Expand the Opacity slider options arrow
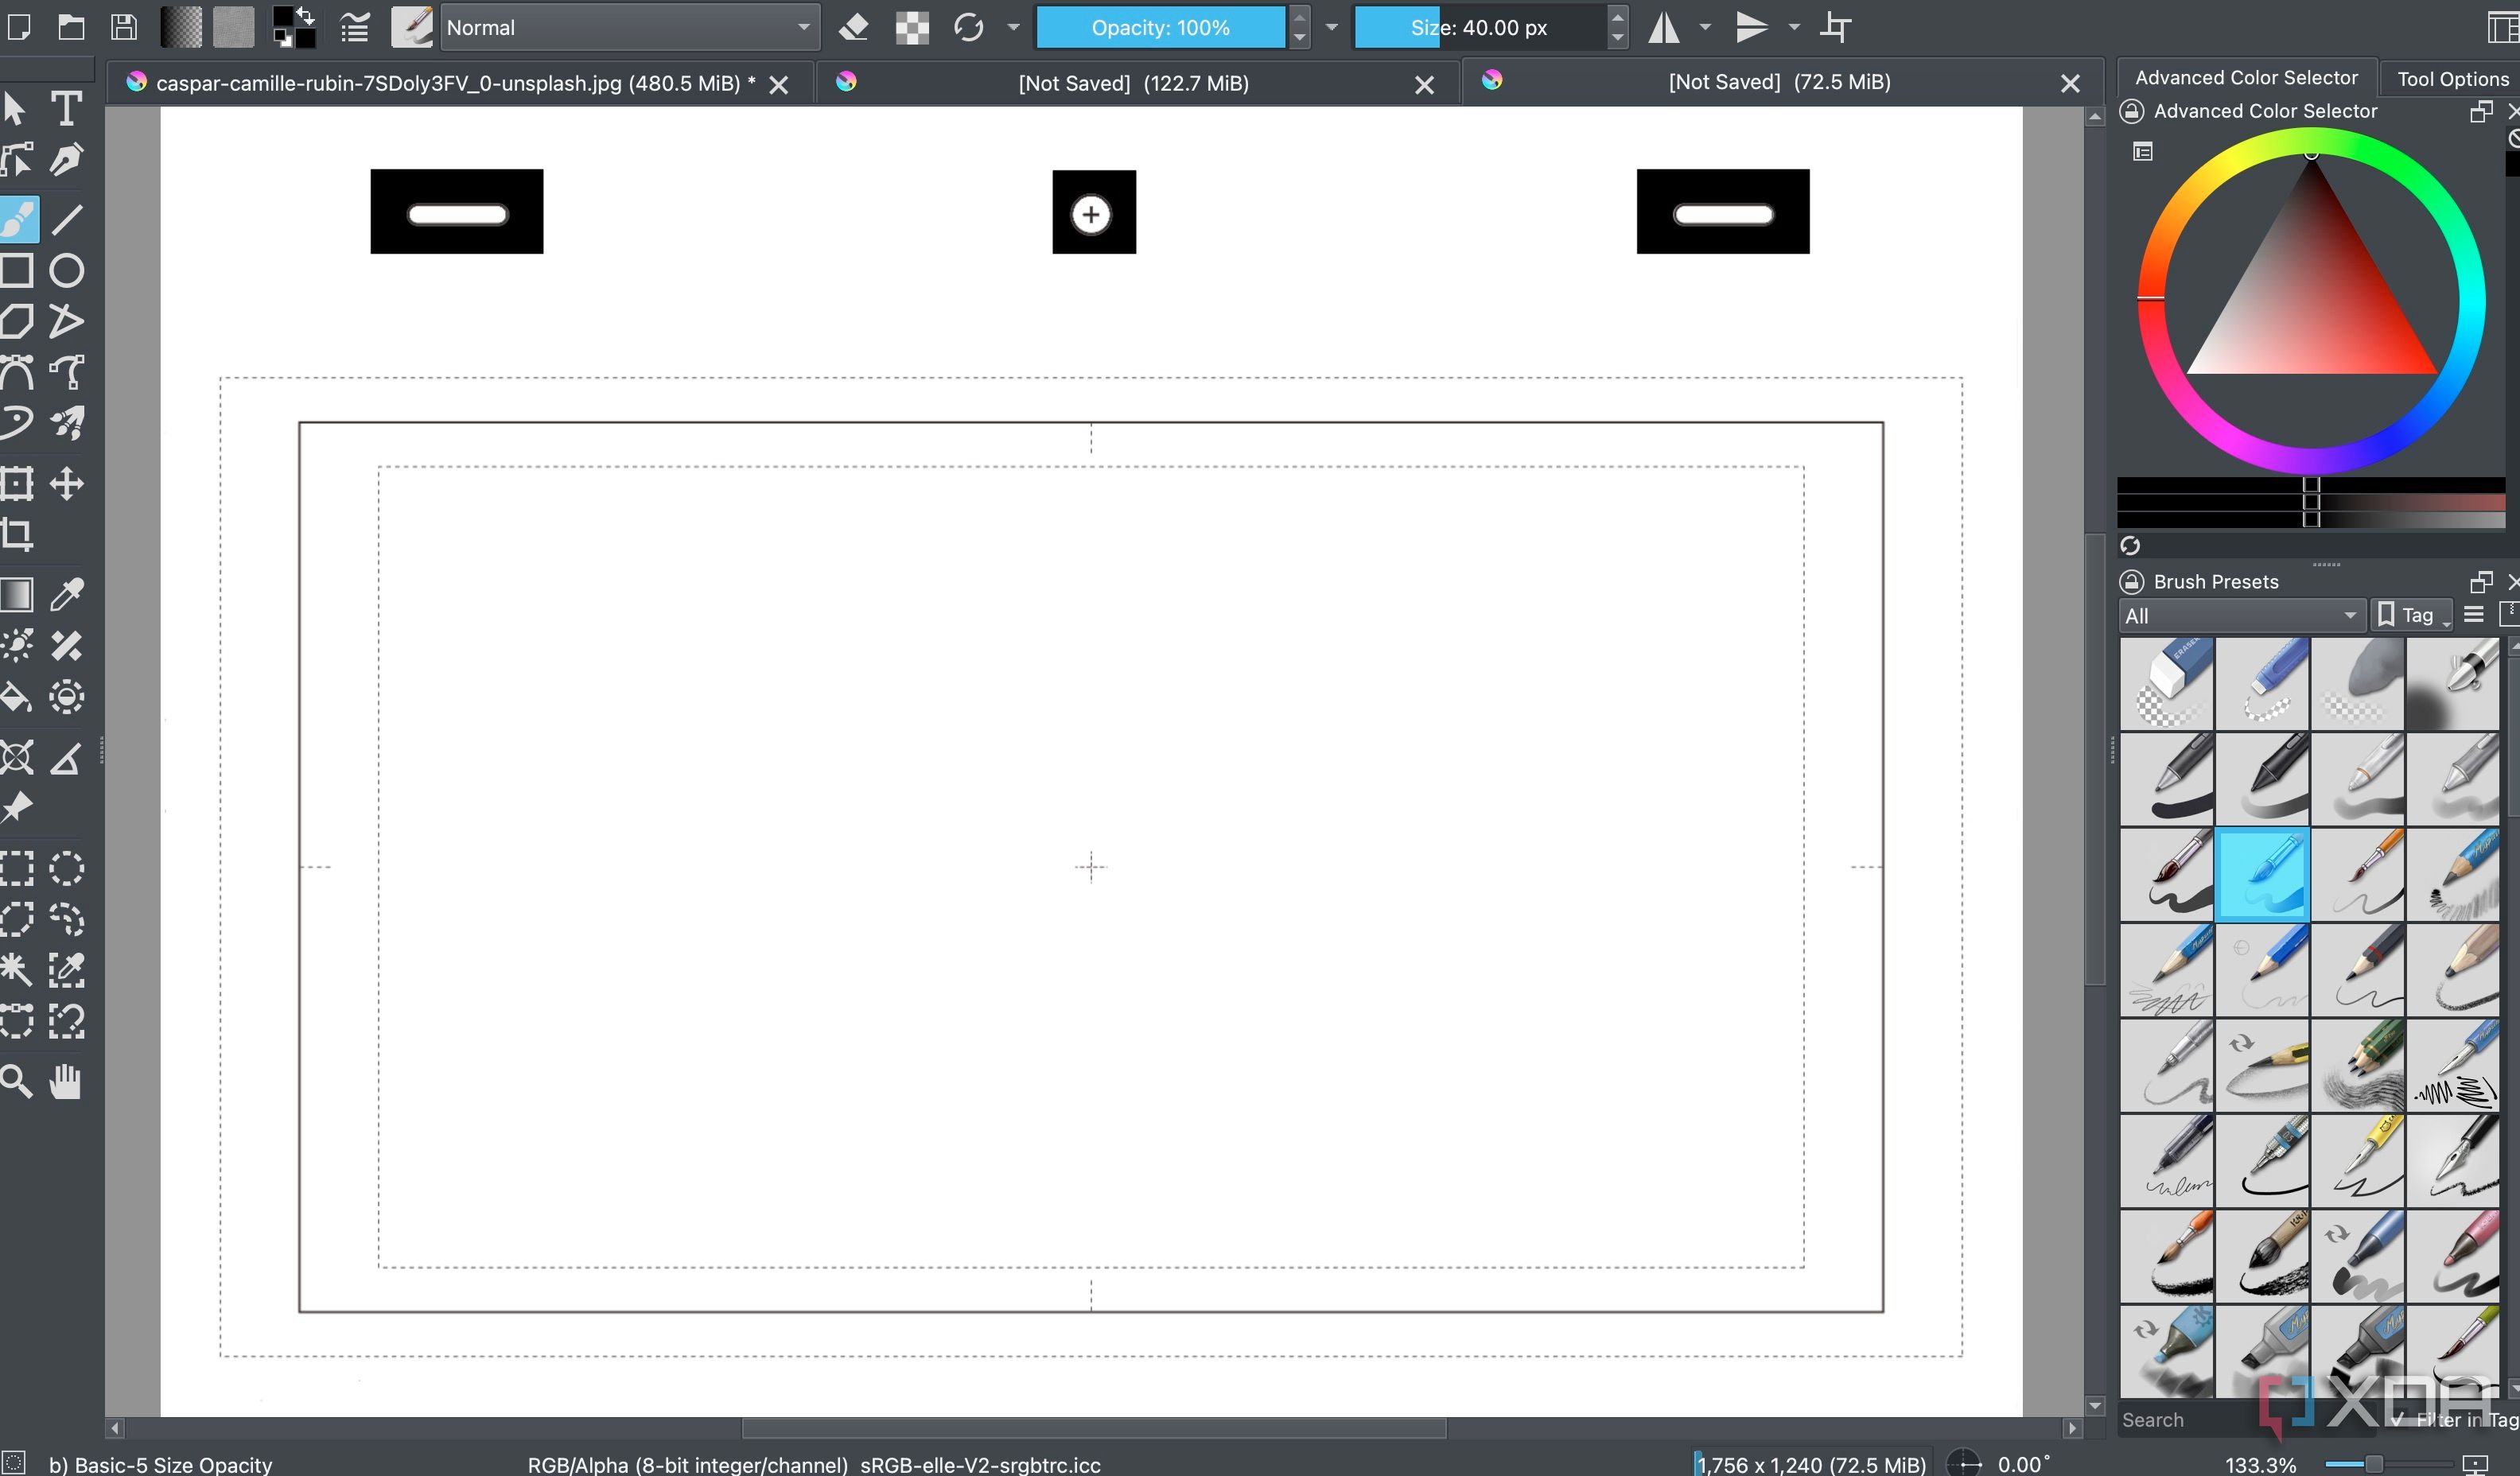This screenshot has width=2520, height=1476. (x=1330, y=27)
